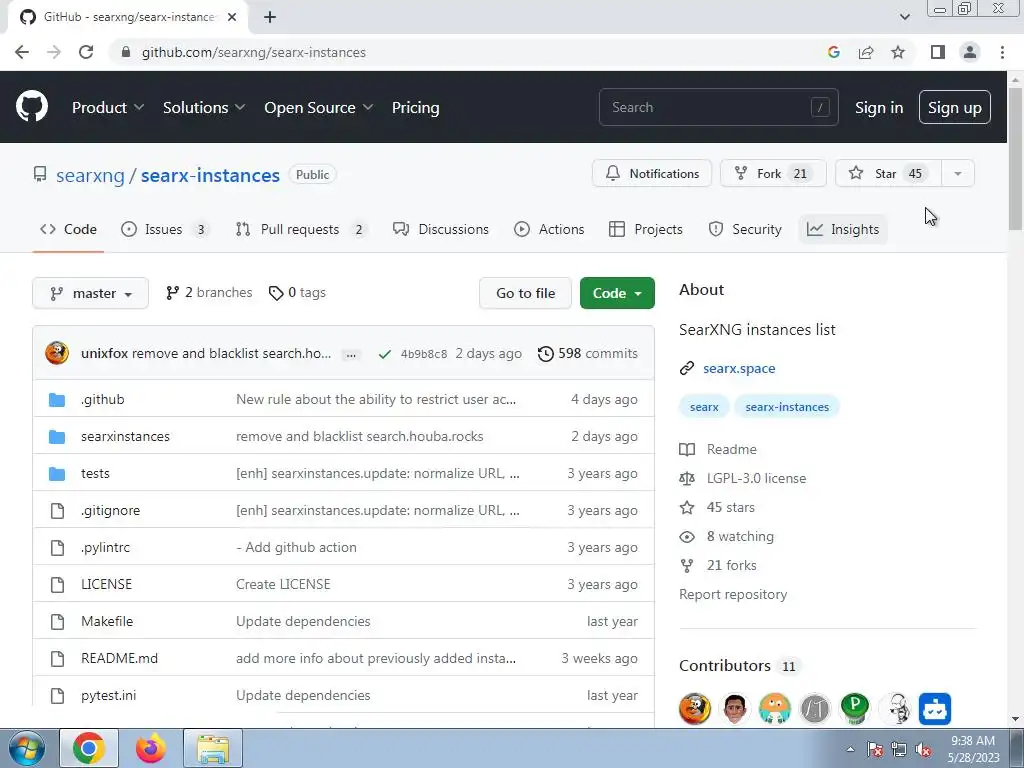Open the Star lists dropdown arrow
Image resolution: width=1024 pixels, height=768 pixels.
coord(958,174)
